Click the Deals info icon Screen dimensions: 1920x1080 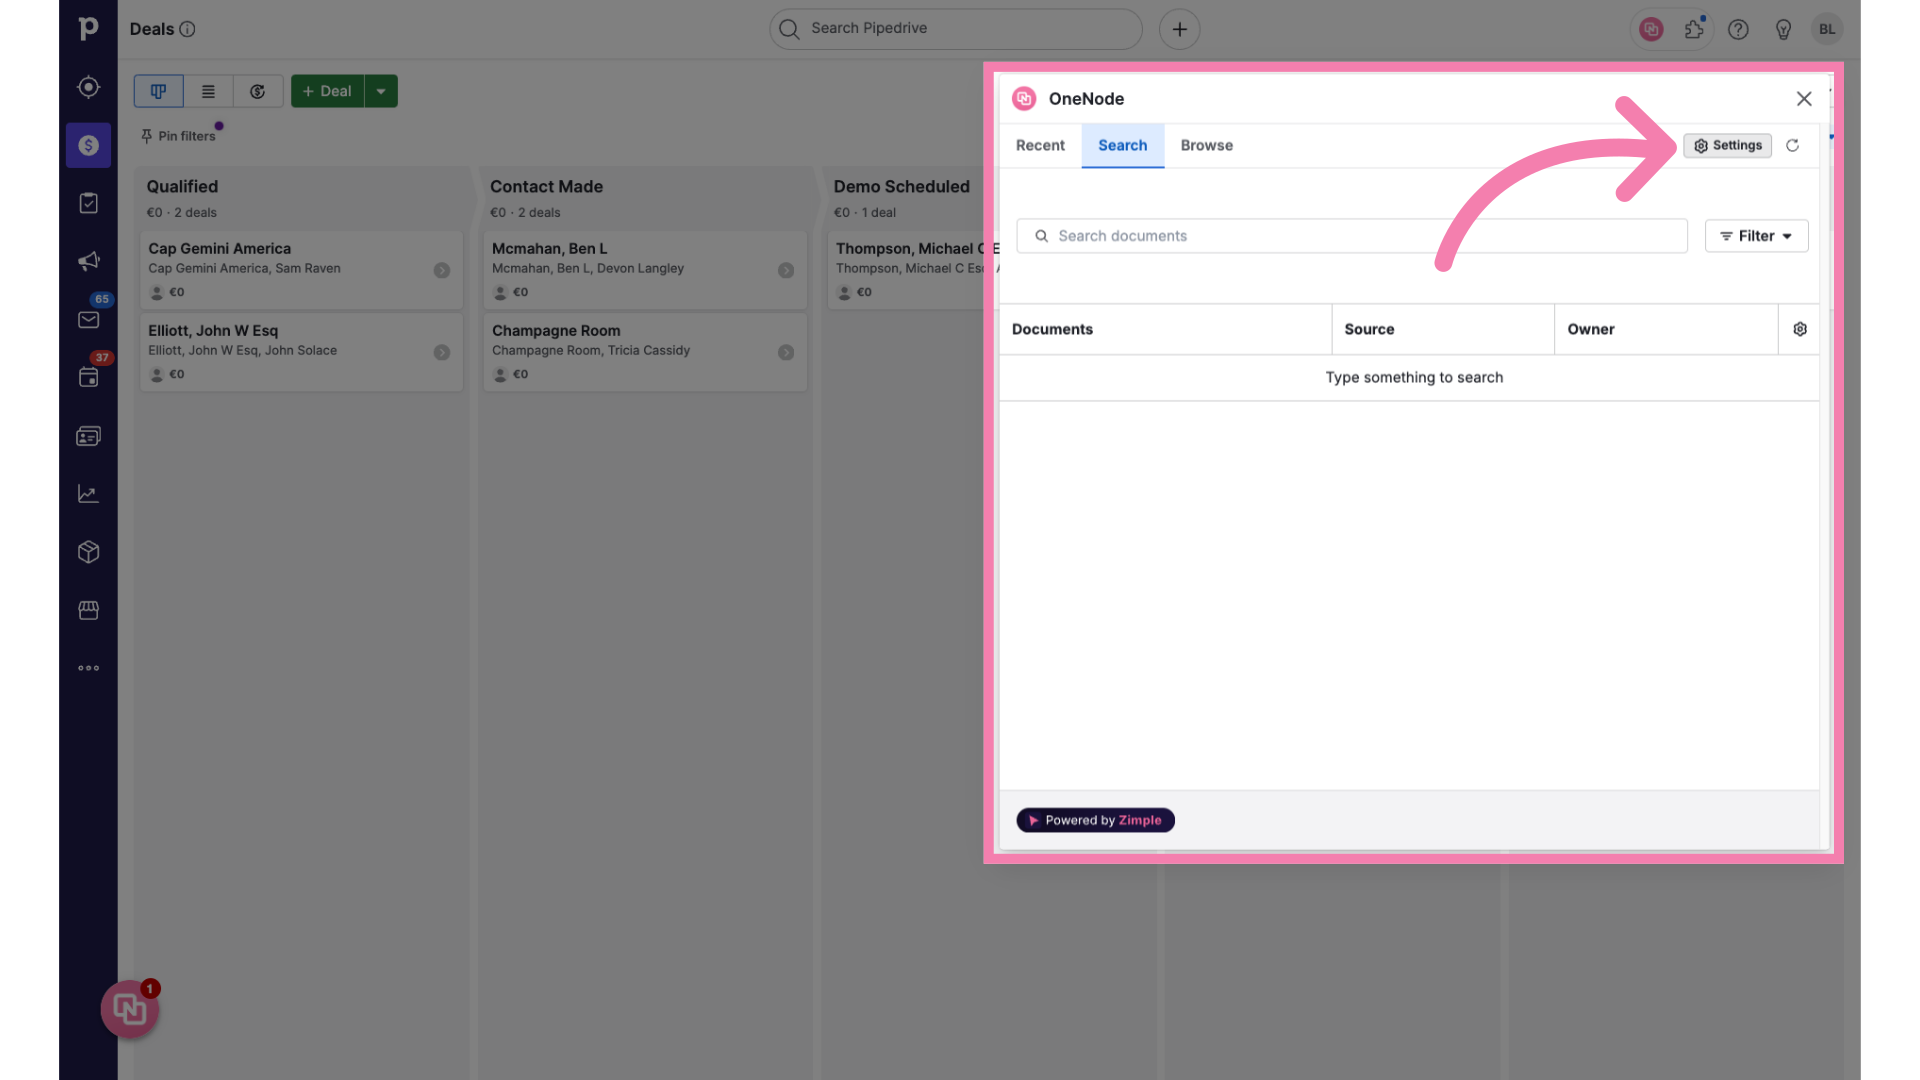click(x=187, y=29)
